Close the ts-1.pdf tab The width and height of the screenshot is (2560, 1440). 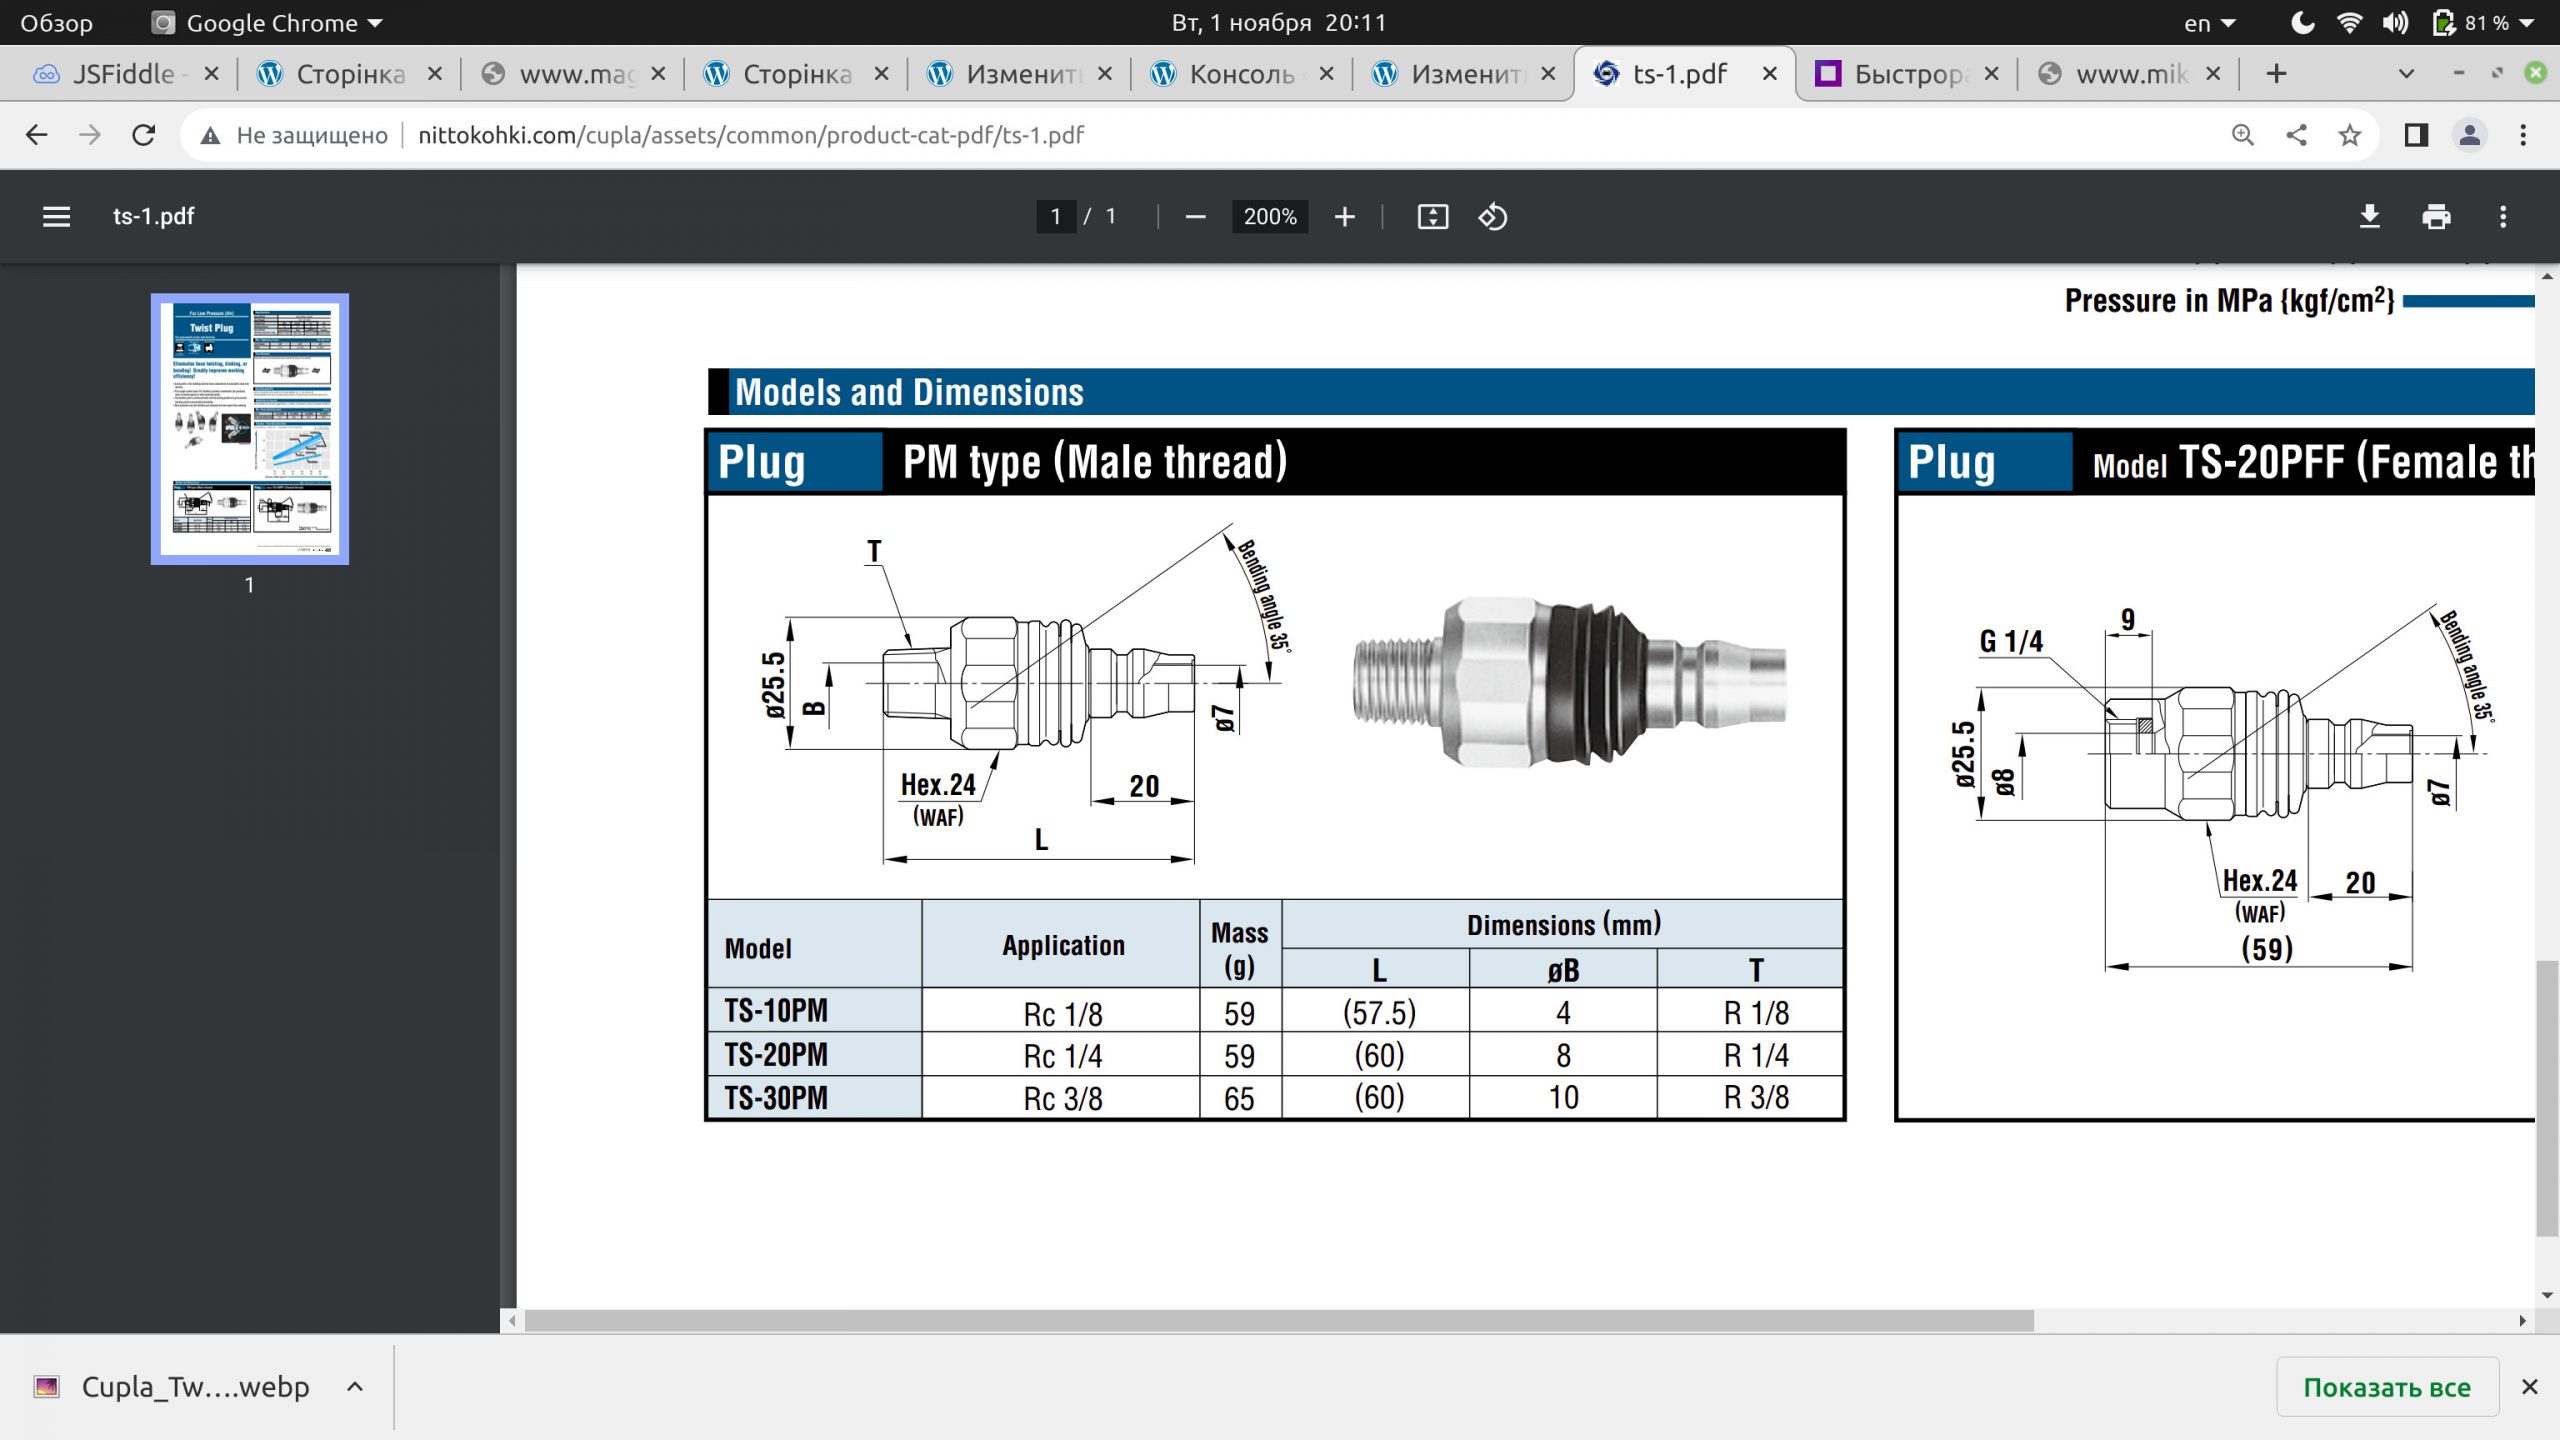(x=1769, y=74)
